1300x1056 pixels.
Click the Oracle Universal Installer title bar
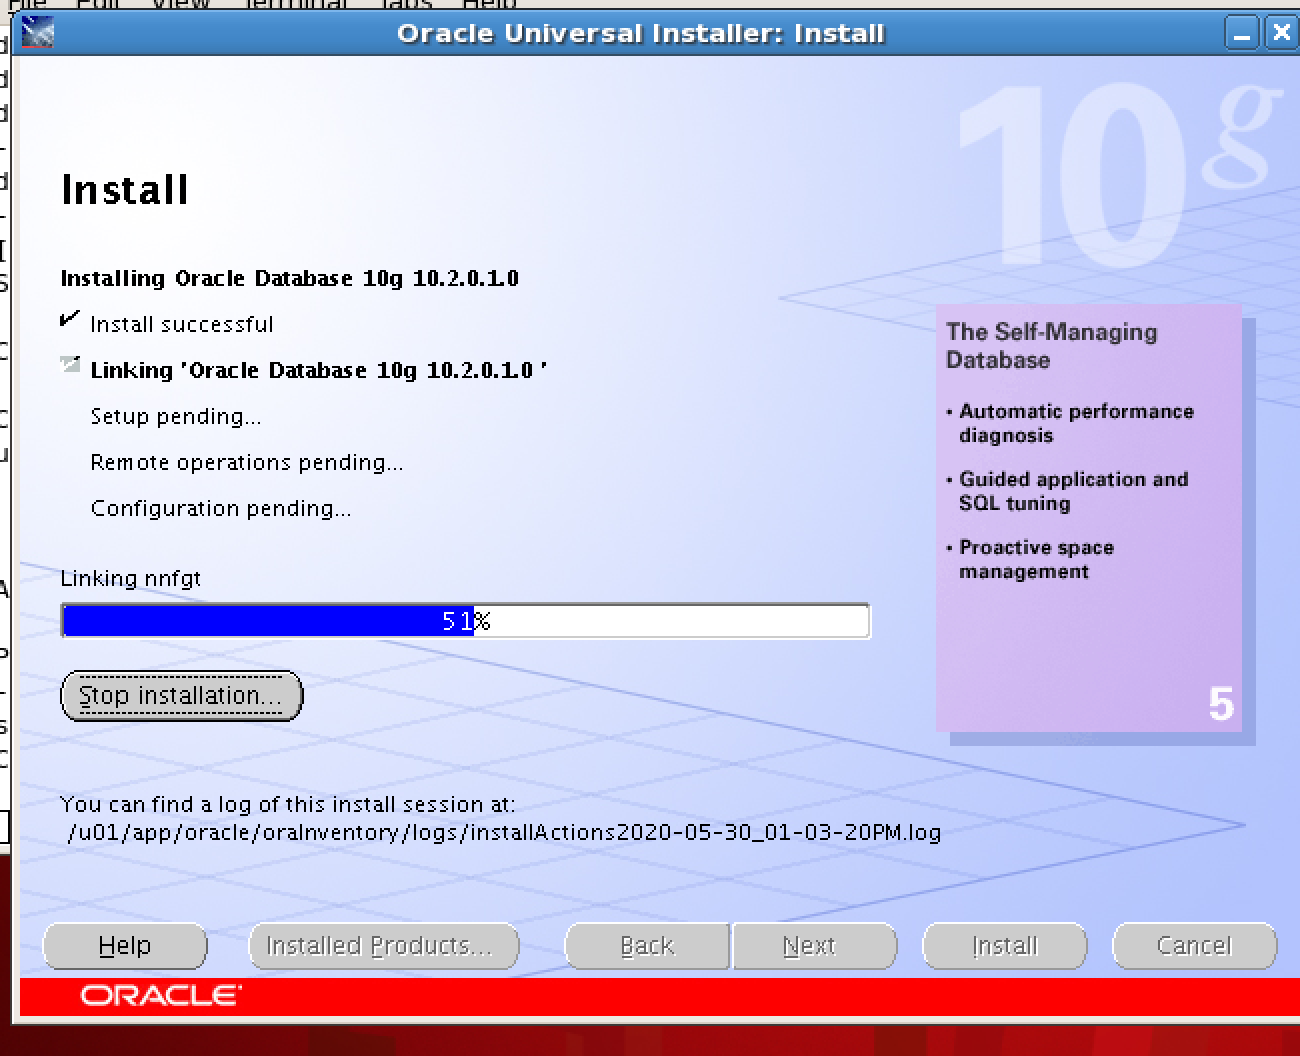coord(640,33)
